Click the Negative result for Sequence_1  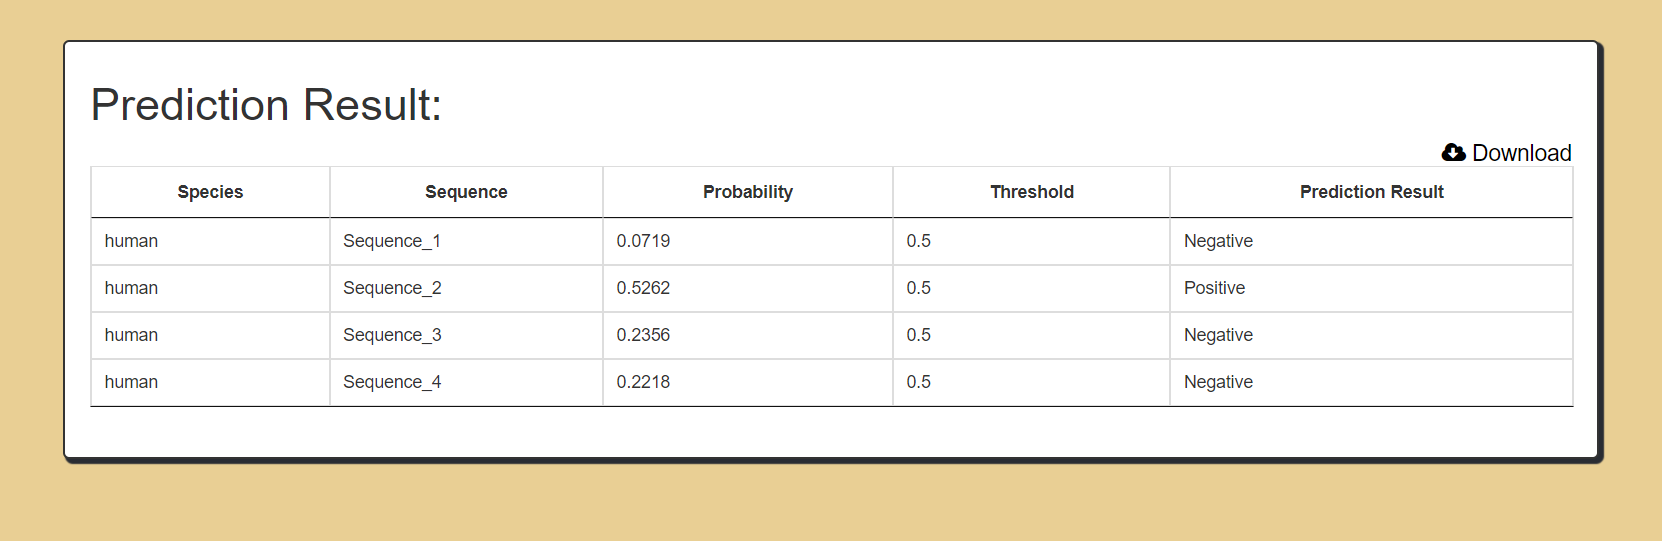click(x=1218, y=241)
